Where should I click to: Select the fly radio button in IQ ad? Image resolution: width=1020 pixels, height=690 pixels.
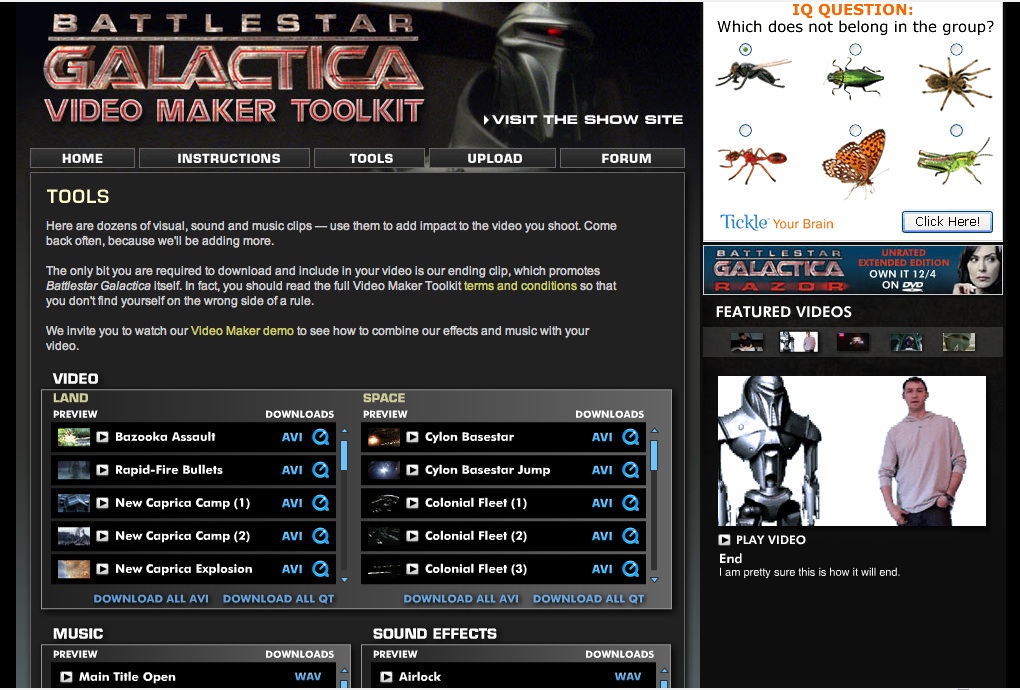[x=745, y=49]
